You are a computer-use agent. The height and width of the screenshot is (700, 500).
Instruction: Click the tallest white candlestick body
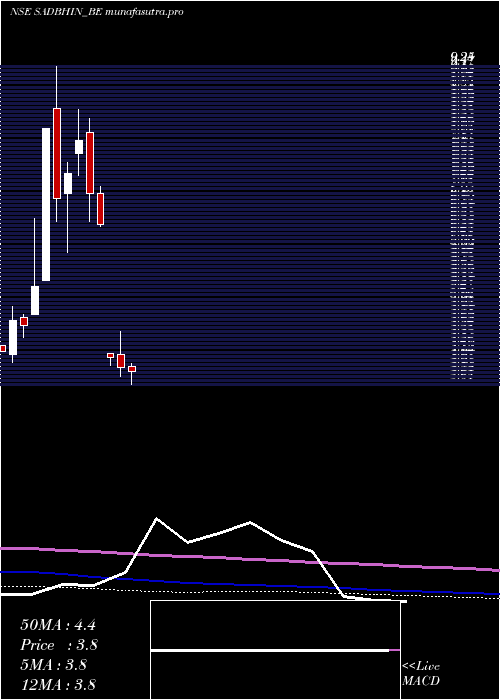tap(46, 204)
